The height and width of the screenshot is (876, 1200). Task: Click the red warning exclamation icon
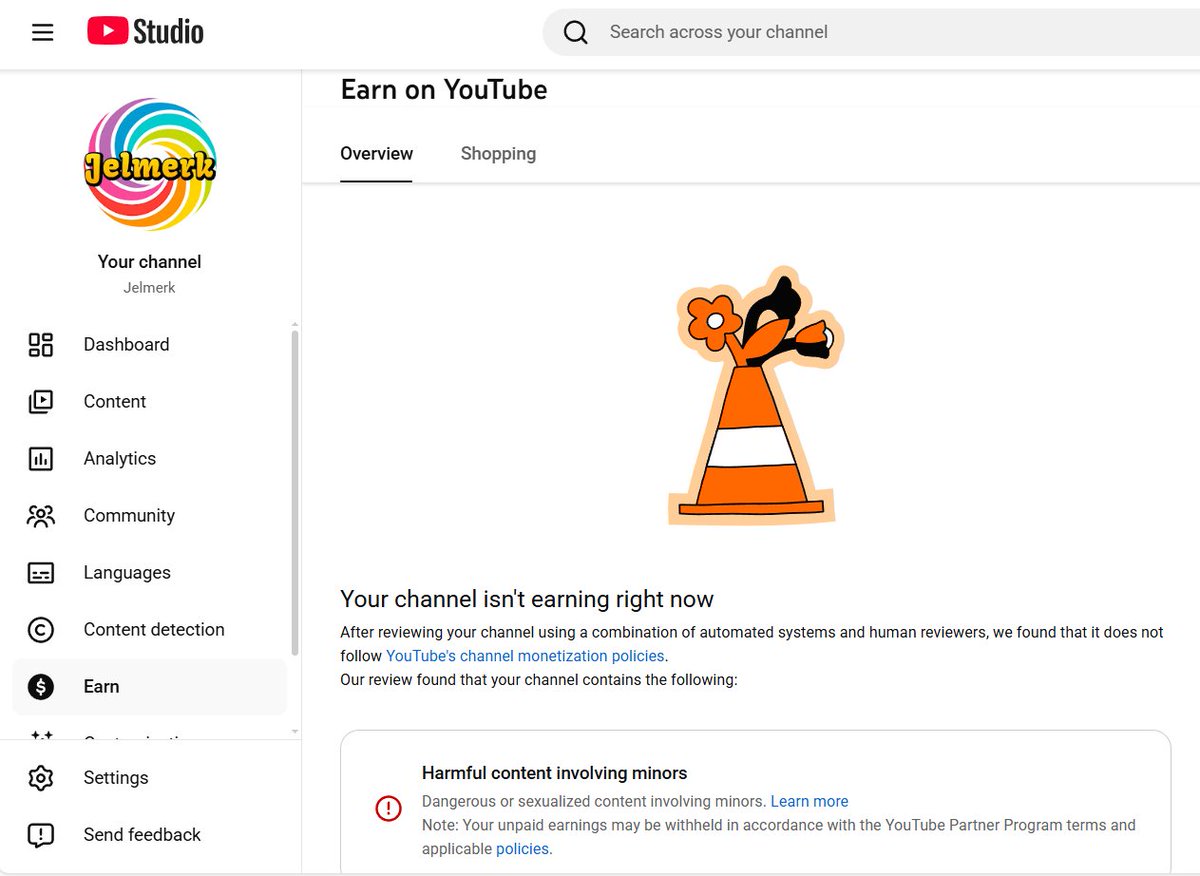pos(388,808)
